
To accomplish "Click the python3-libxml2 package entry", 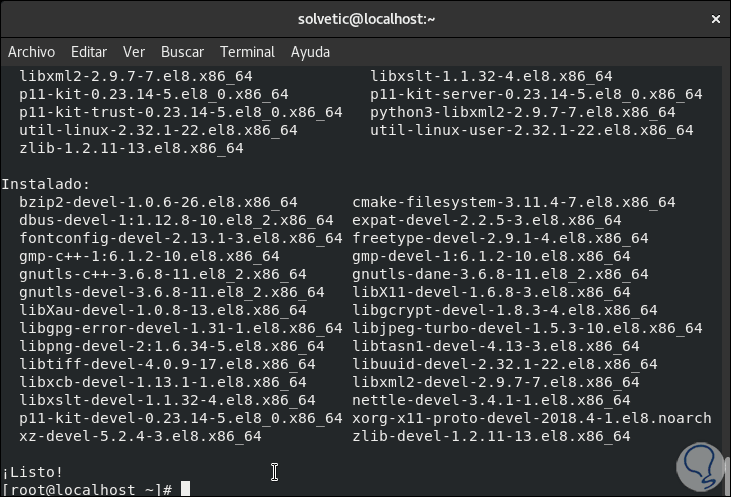I will tap(523, 112).
